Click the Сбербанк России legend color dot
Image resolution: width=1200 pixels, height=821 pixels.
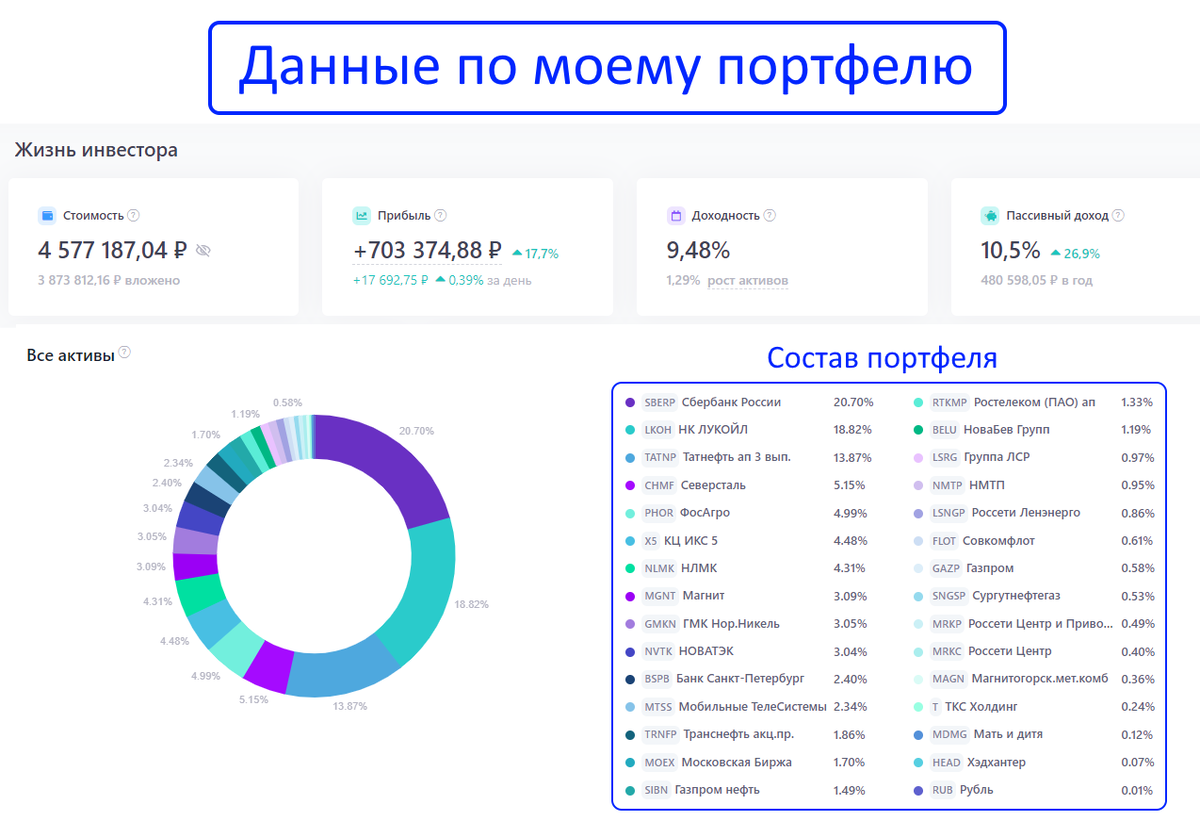point(630,402)
